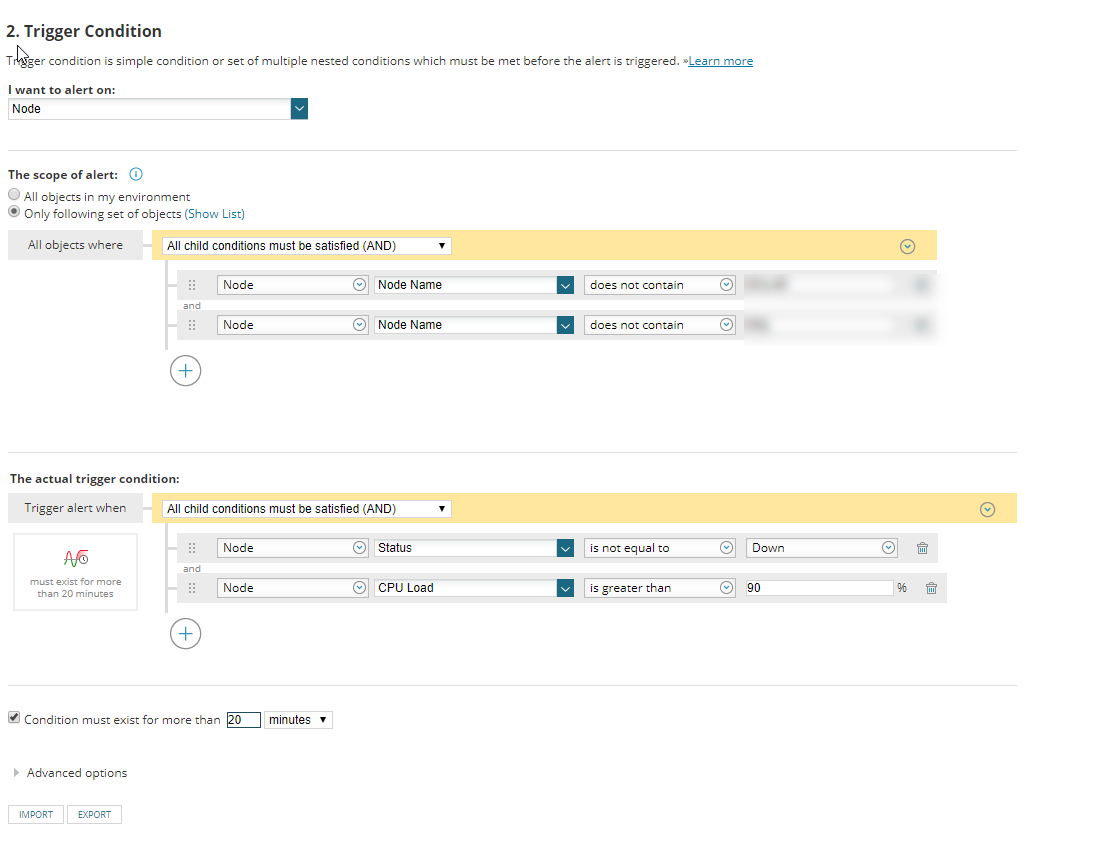Open the CPU Load field dropdown

pyautogui.click(x=474, y=588)
